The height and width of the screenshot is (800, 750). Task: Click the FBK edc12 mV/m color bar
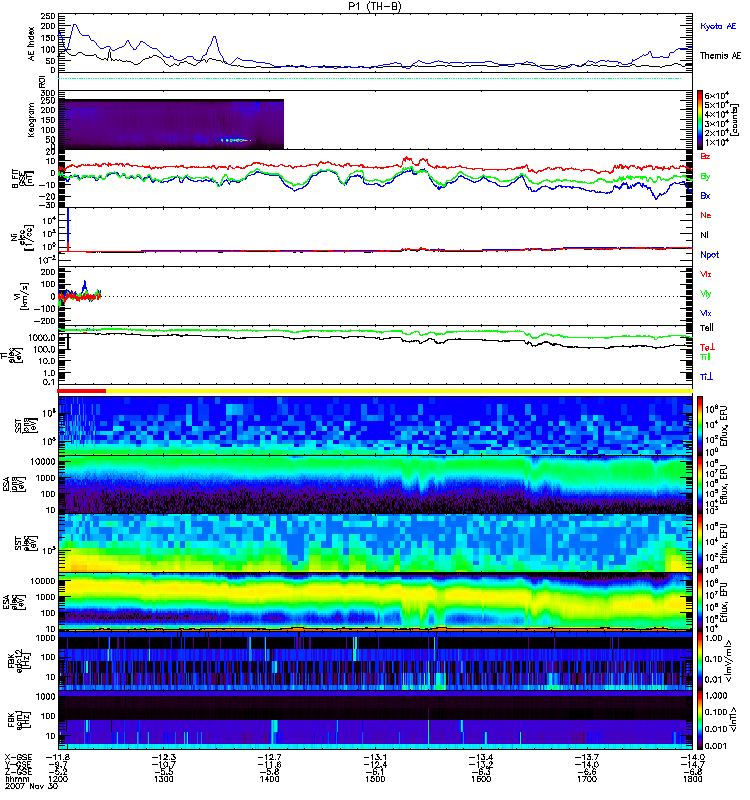click(700, 661)
